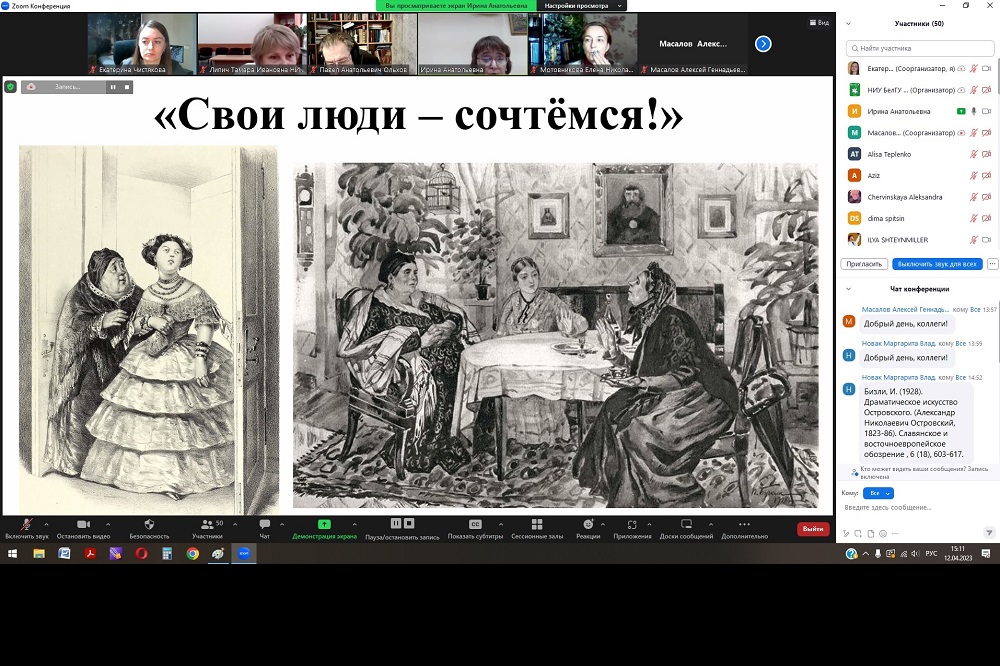The width and height of the screenshot is (1000, 666).
Task: Open Сессионные залы breakout rooms icon
Action: click(x=537, y=525)
